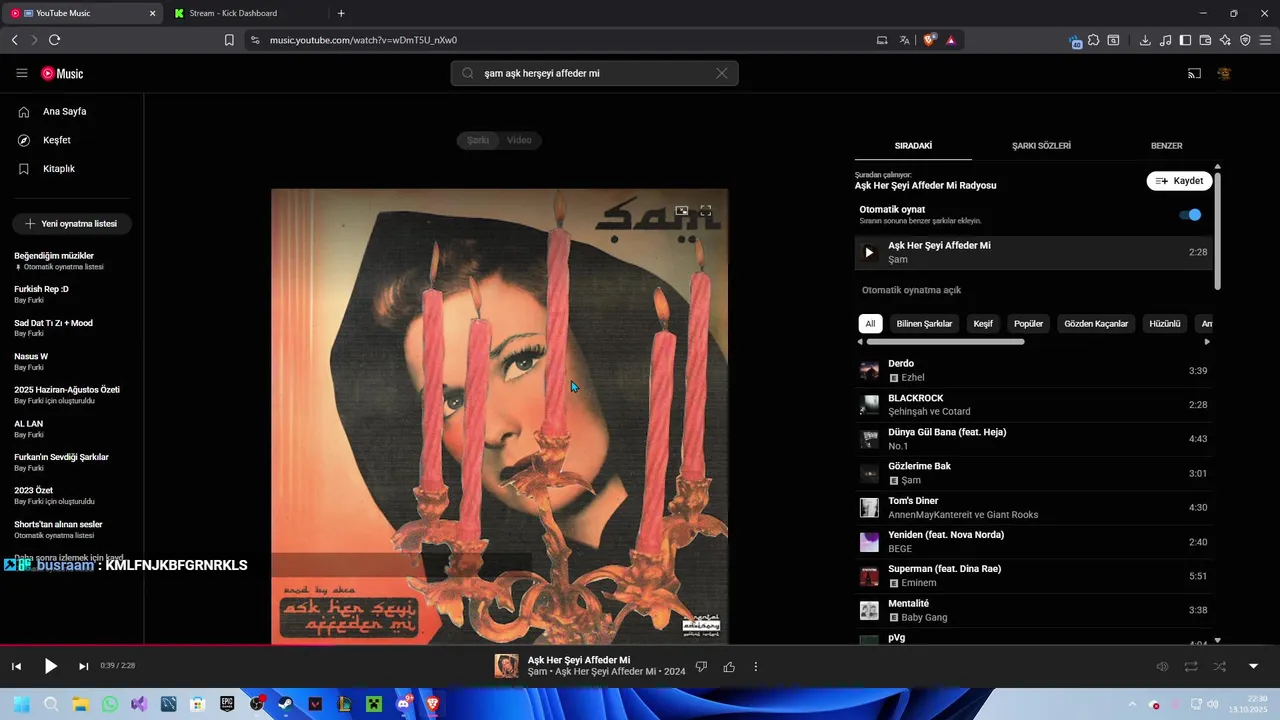This screenshot has width=1280, height=720.
Task: Reload the page in browser toolbar
Action: [54, 40]
